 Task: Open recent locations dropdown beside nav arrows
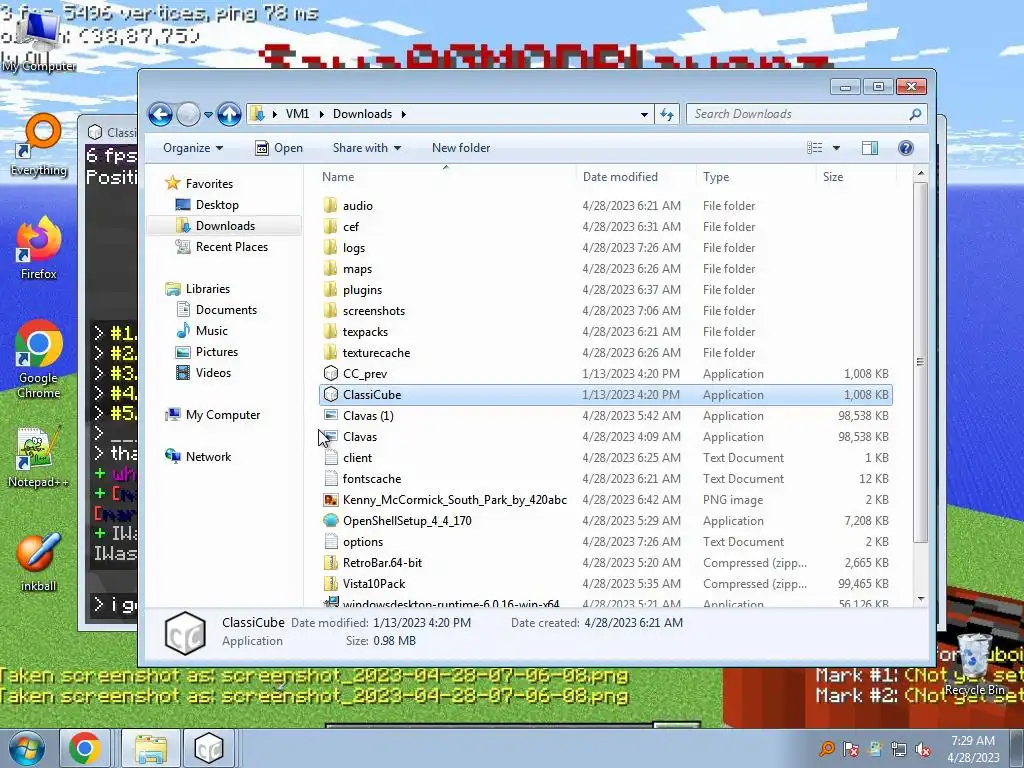(x=208, y=114)
